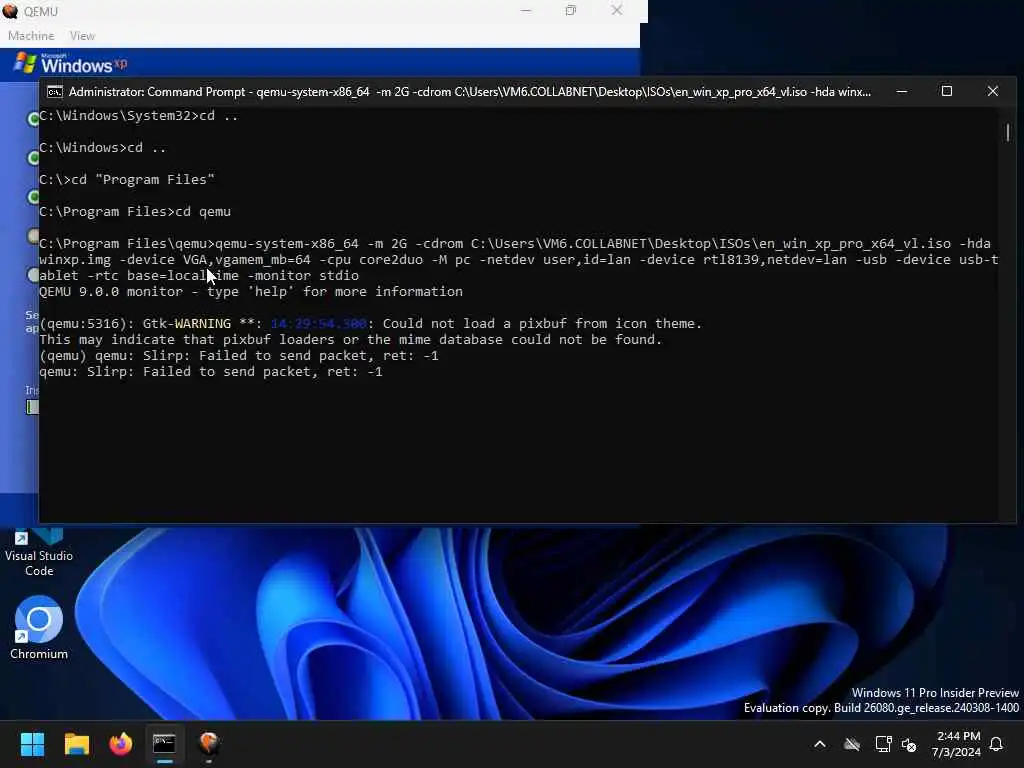Screen dimensions: 1024x768
Task: Show hidden system tray icons
Action: (820, 744)
